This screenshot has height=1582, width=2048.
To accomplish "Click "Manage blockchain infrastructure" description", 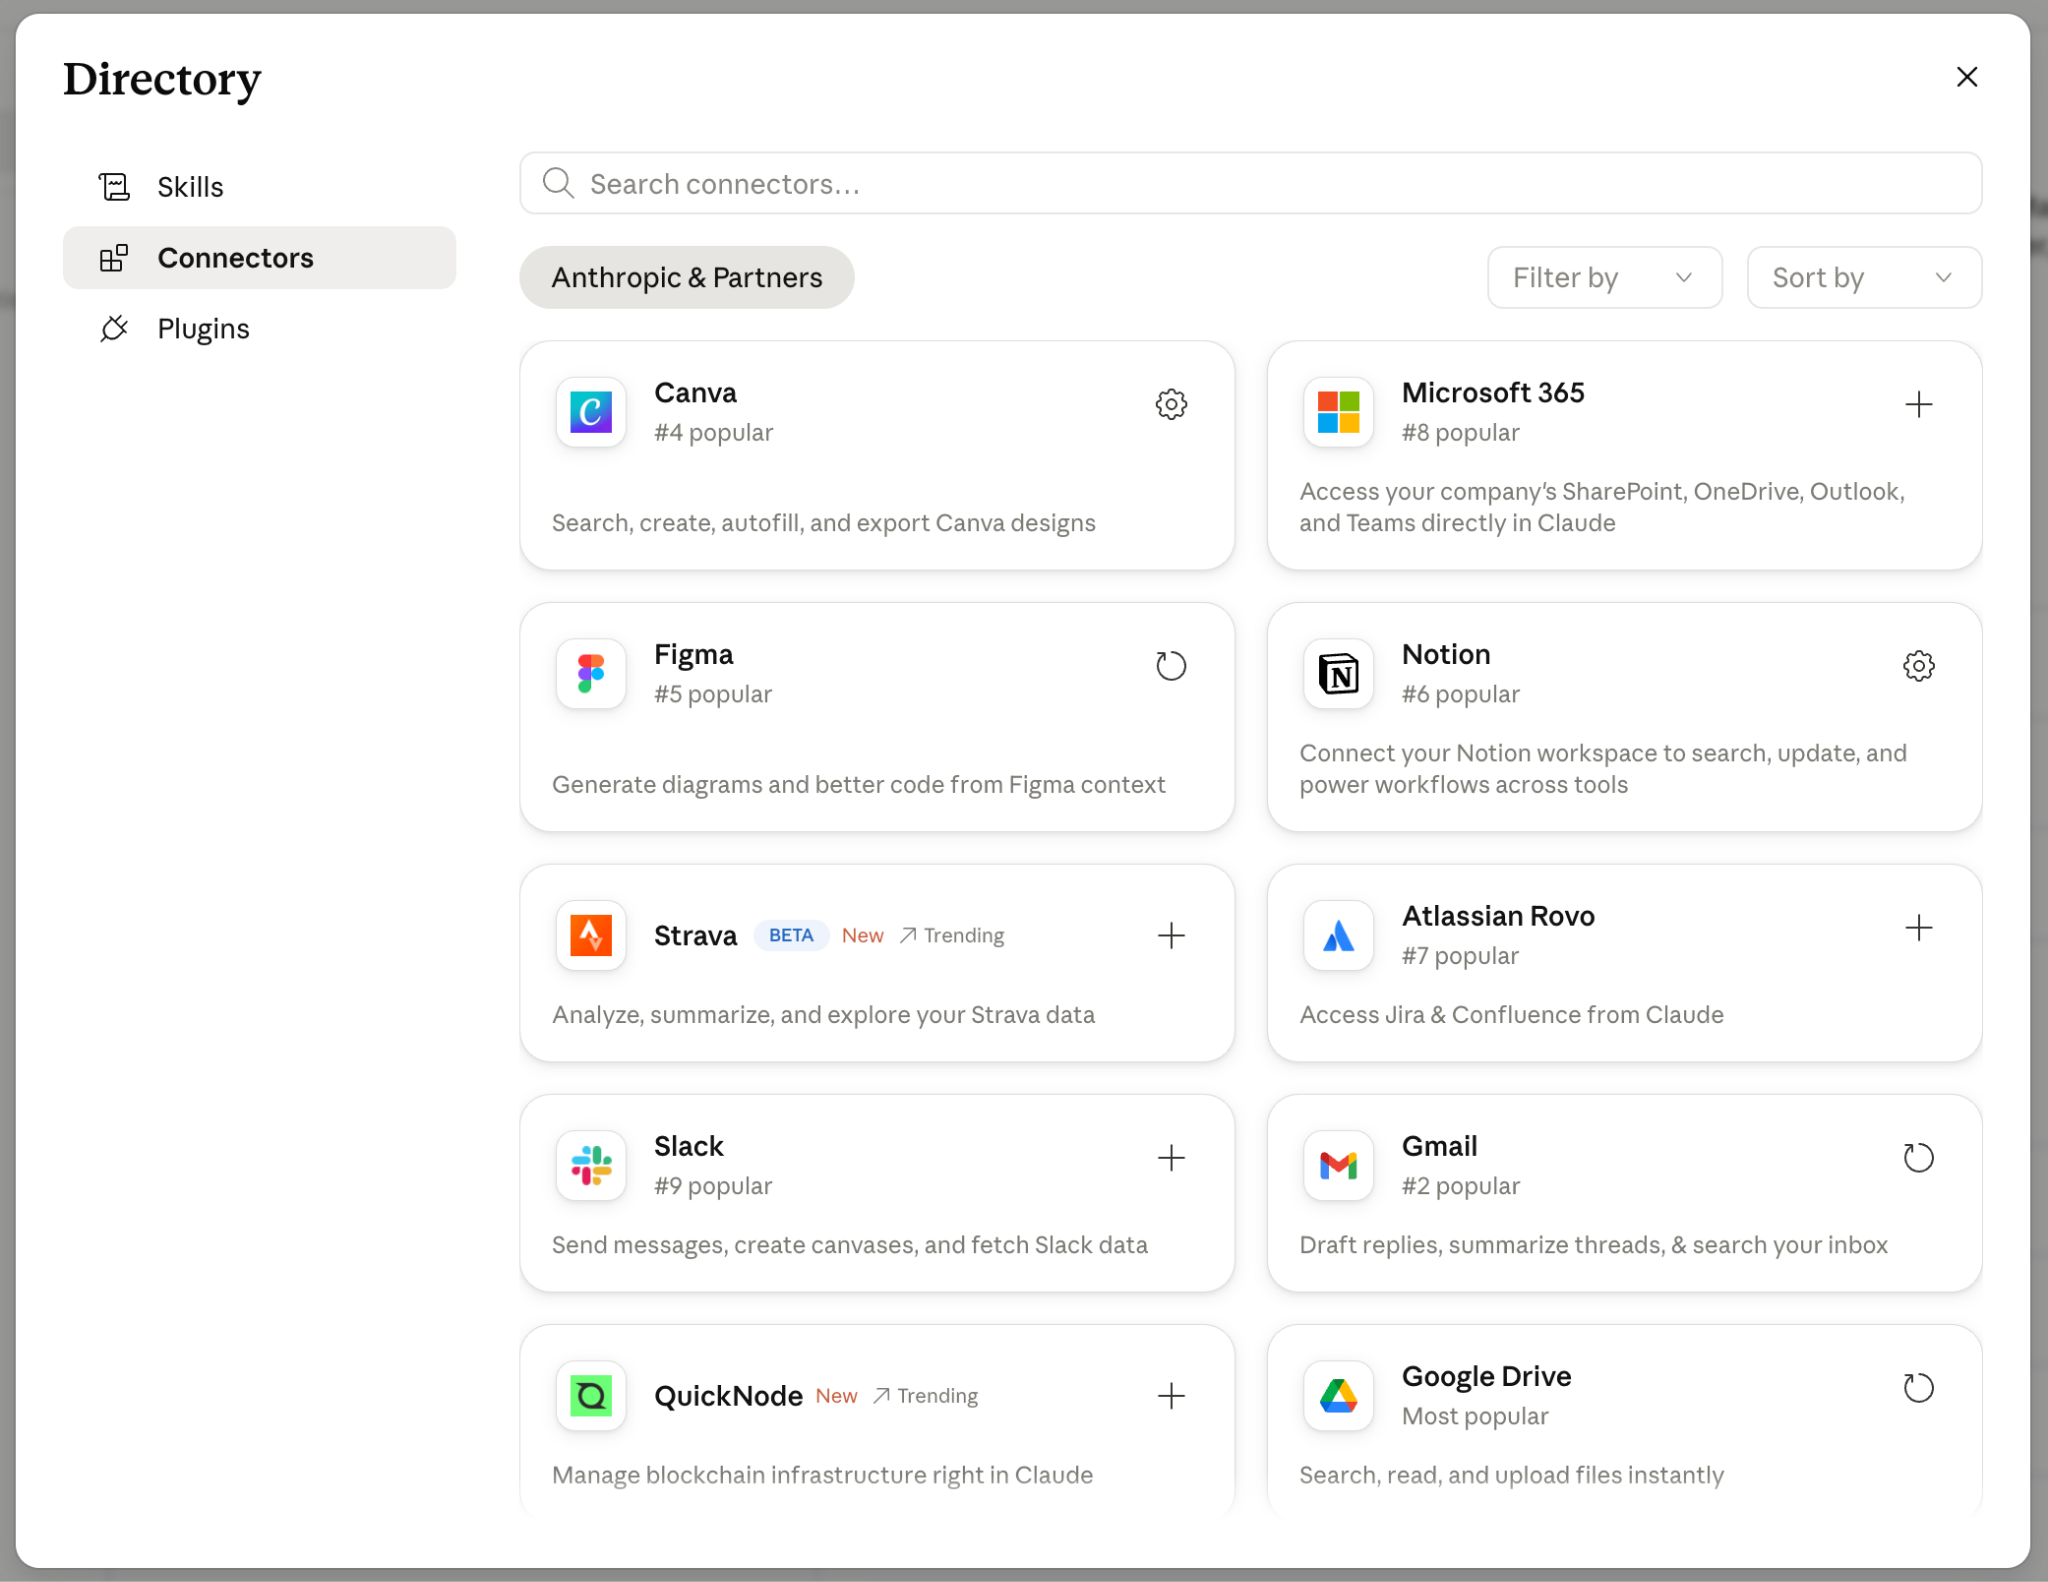I will [x=822, y=1475].
